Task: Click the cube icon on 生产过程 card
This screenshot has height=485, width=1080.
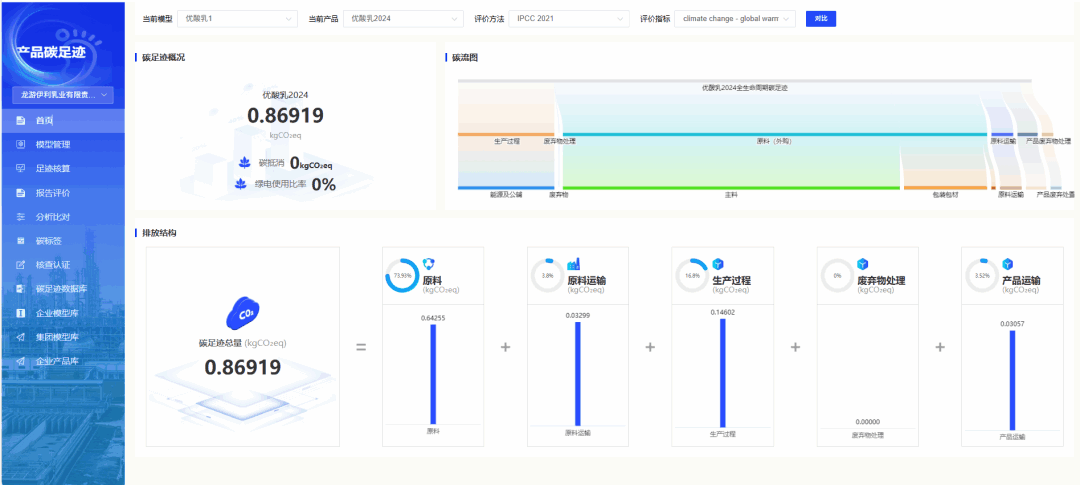Action: (718, 264)
